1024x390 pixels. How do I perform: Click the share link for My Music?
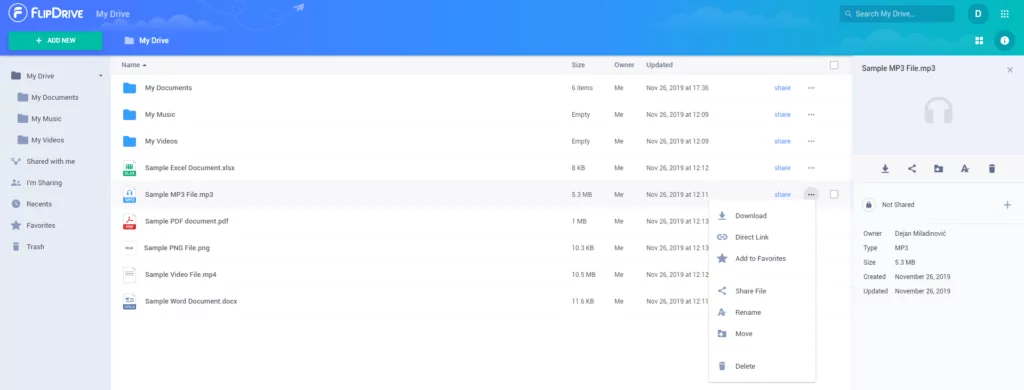[782, 114]
